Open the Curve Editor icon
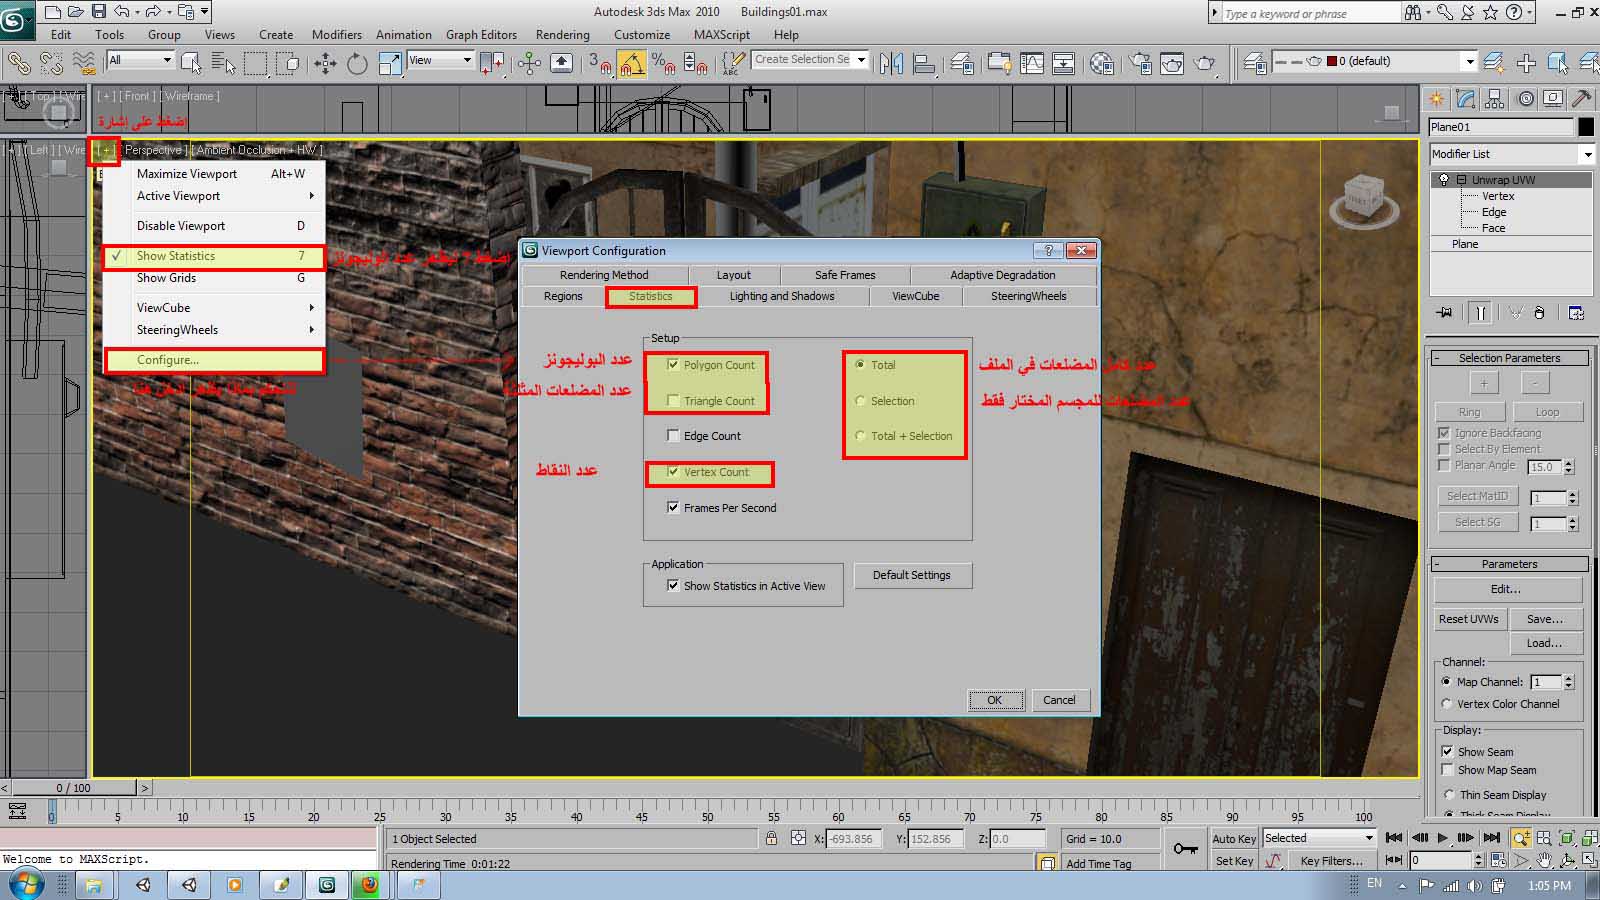 click(x=1032, y=63)
